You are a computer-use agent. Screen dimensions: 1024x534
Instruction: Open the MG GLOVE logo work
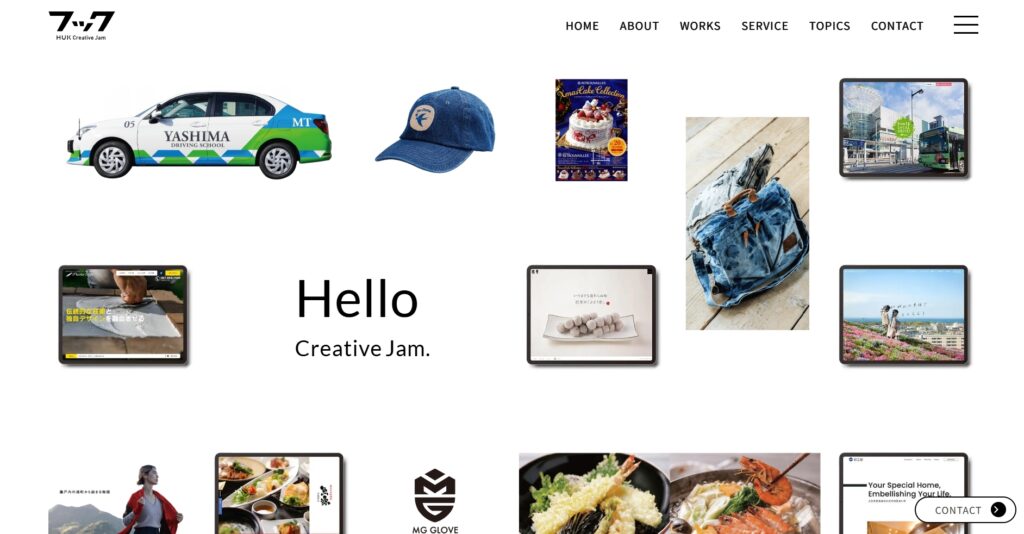click(x=435, y=501)
